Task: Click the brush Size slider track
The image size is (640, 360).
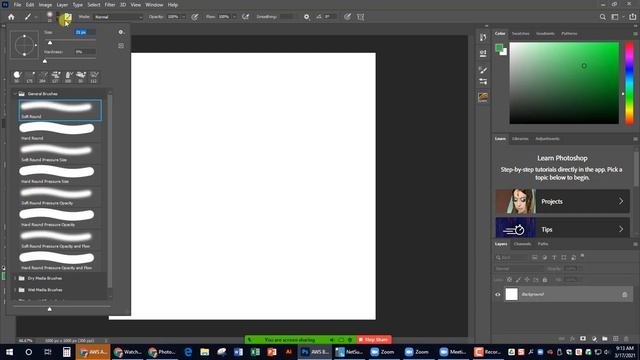Action: [70, 40]
